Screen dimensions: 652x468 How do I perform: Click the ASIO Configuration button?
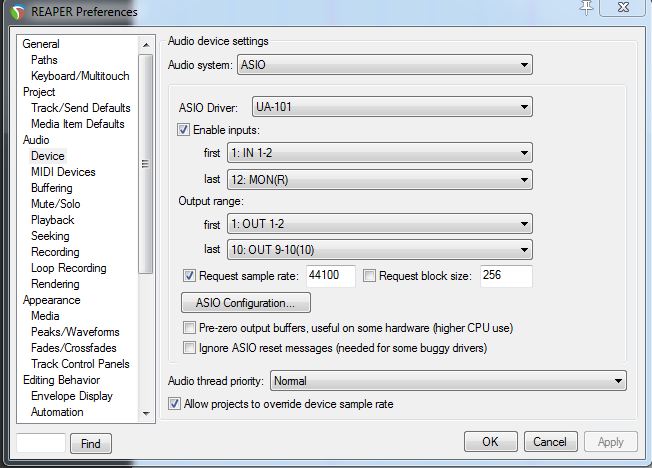coord(246,302)
